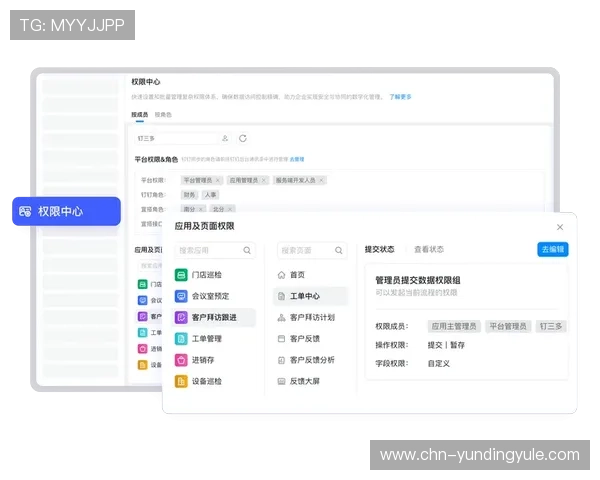Click the 财务 role tag
This screenshot has width=600, height=480.
click(189, 195)
